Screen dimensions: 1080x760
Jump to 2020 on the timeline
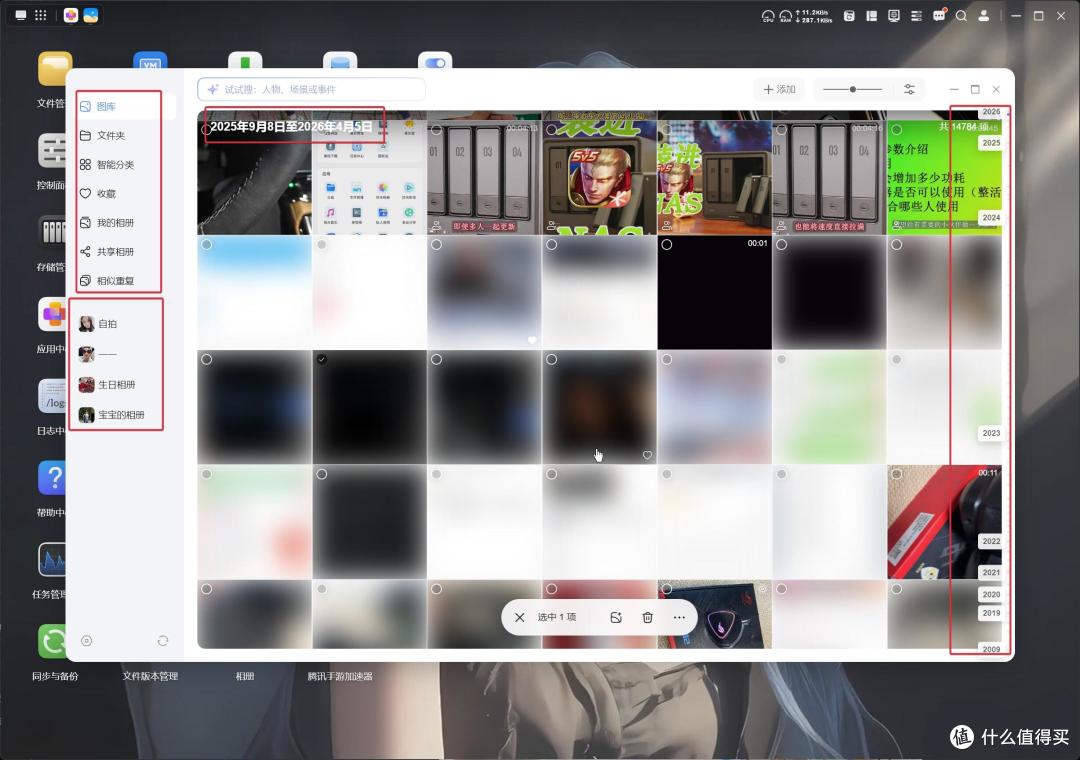991,595
